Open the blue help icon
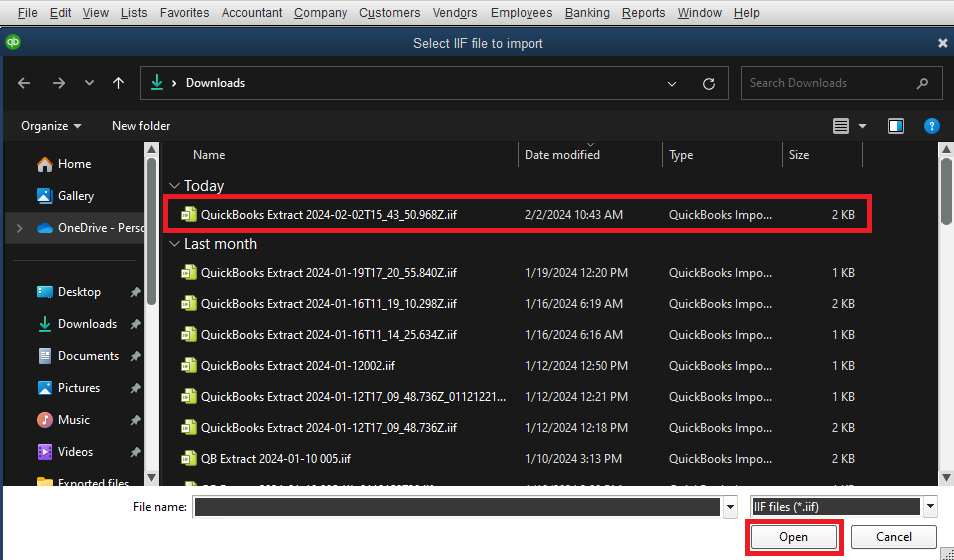The height and width of the screenshot is (560, 954). [931, 126]
